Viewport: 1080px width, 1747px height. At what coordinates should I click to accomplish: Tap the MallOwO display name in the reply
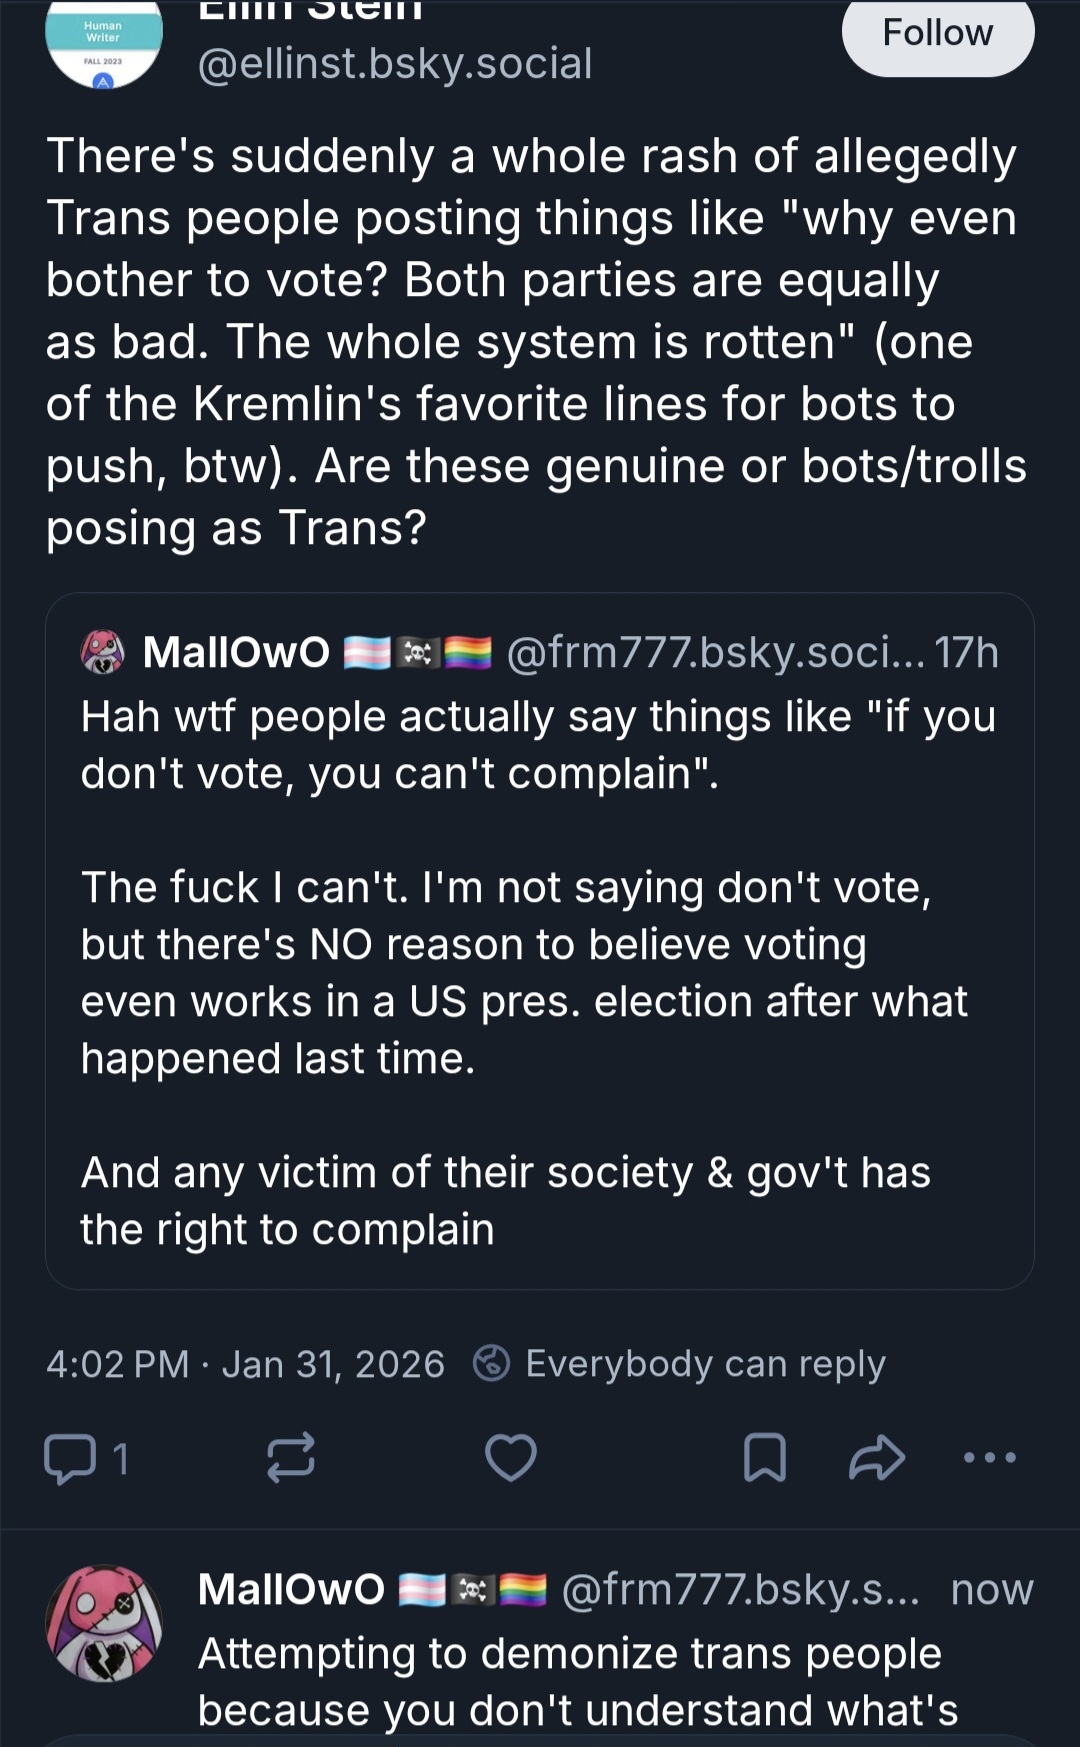point(291,1589)
